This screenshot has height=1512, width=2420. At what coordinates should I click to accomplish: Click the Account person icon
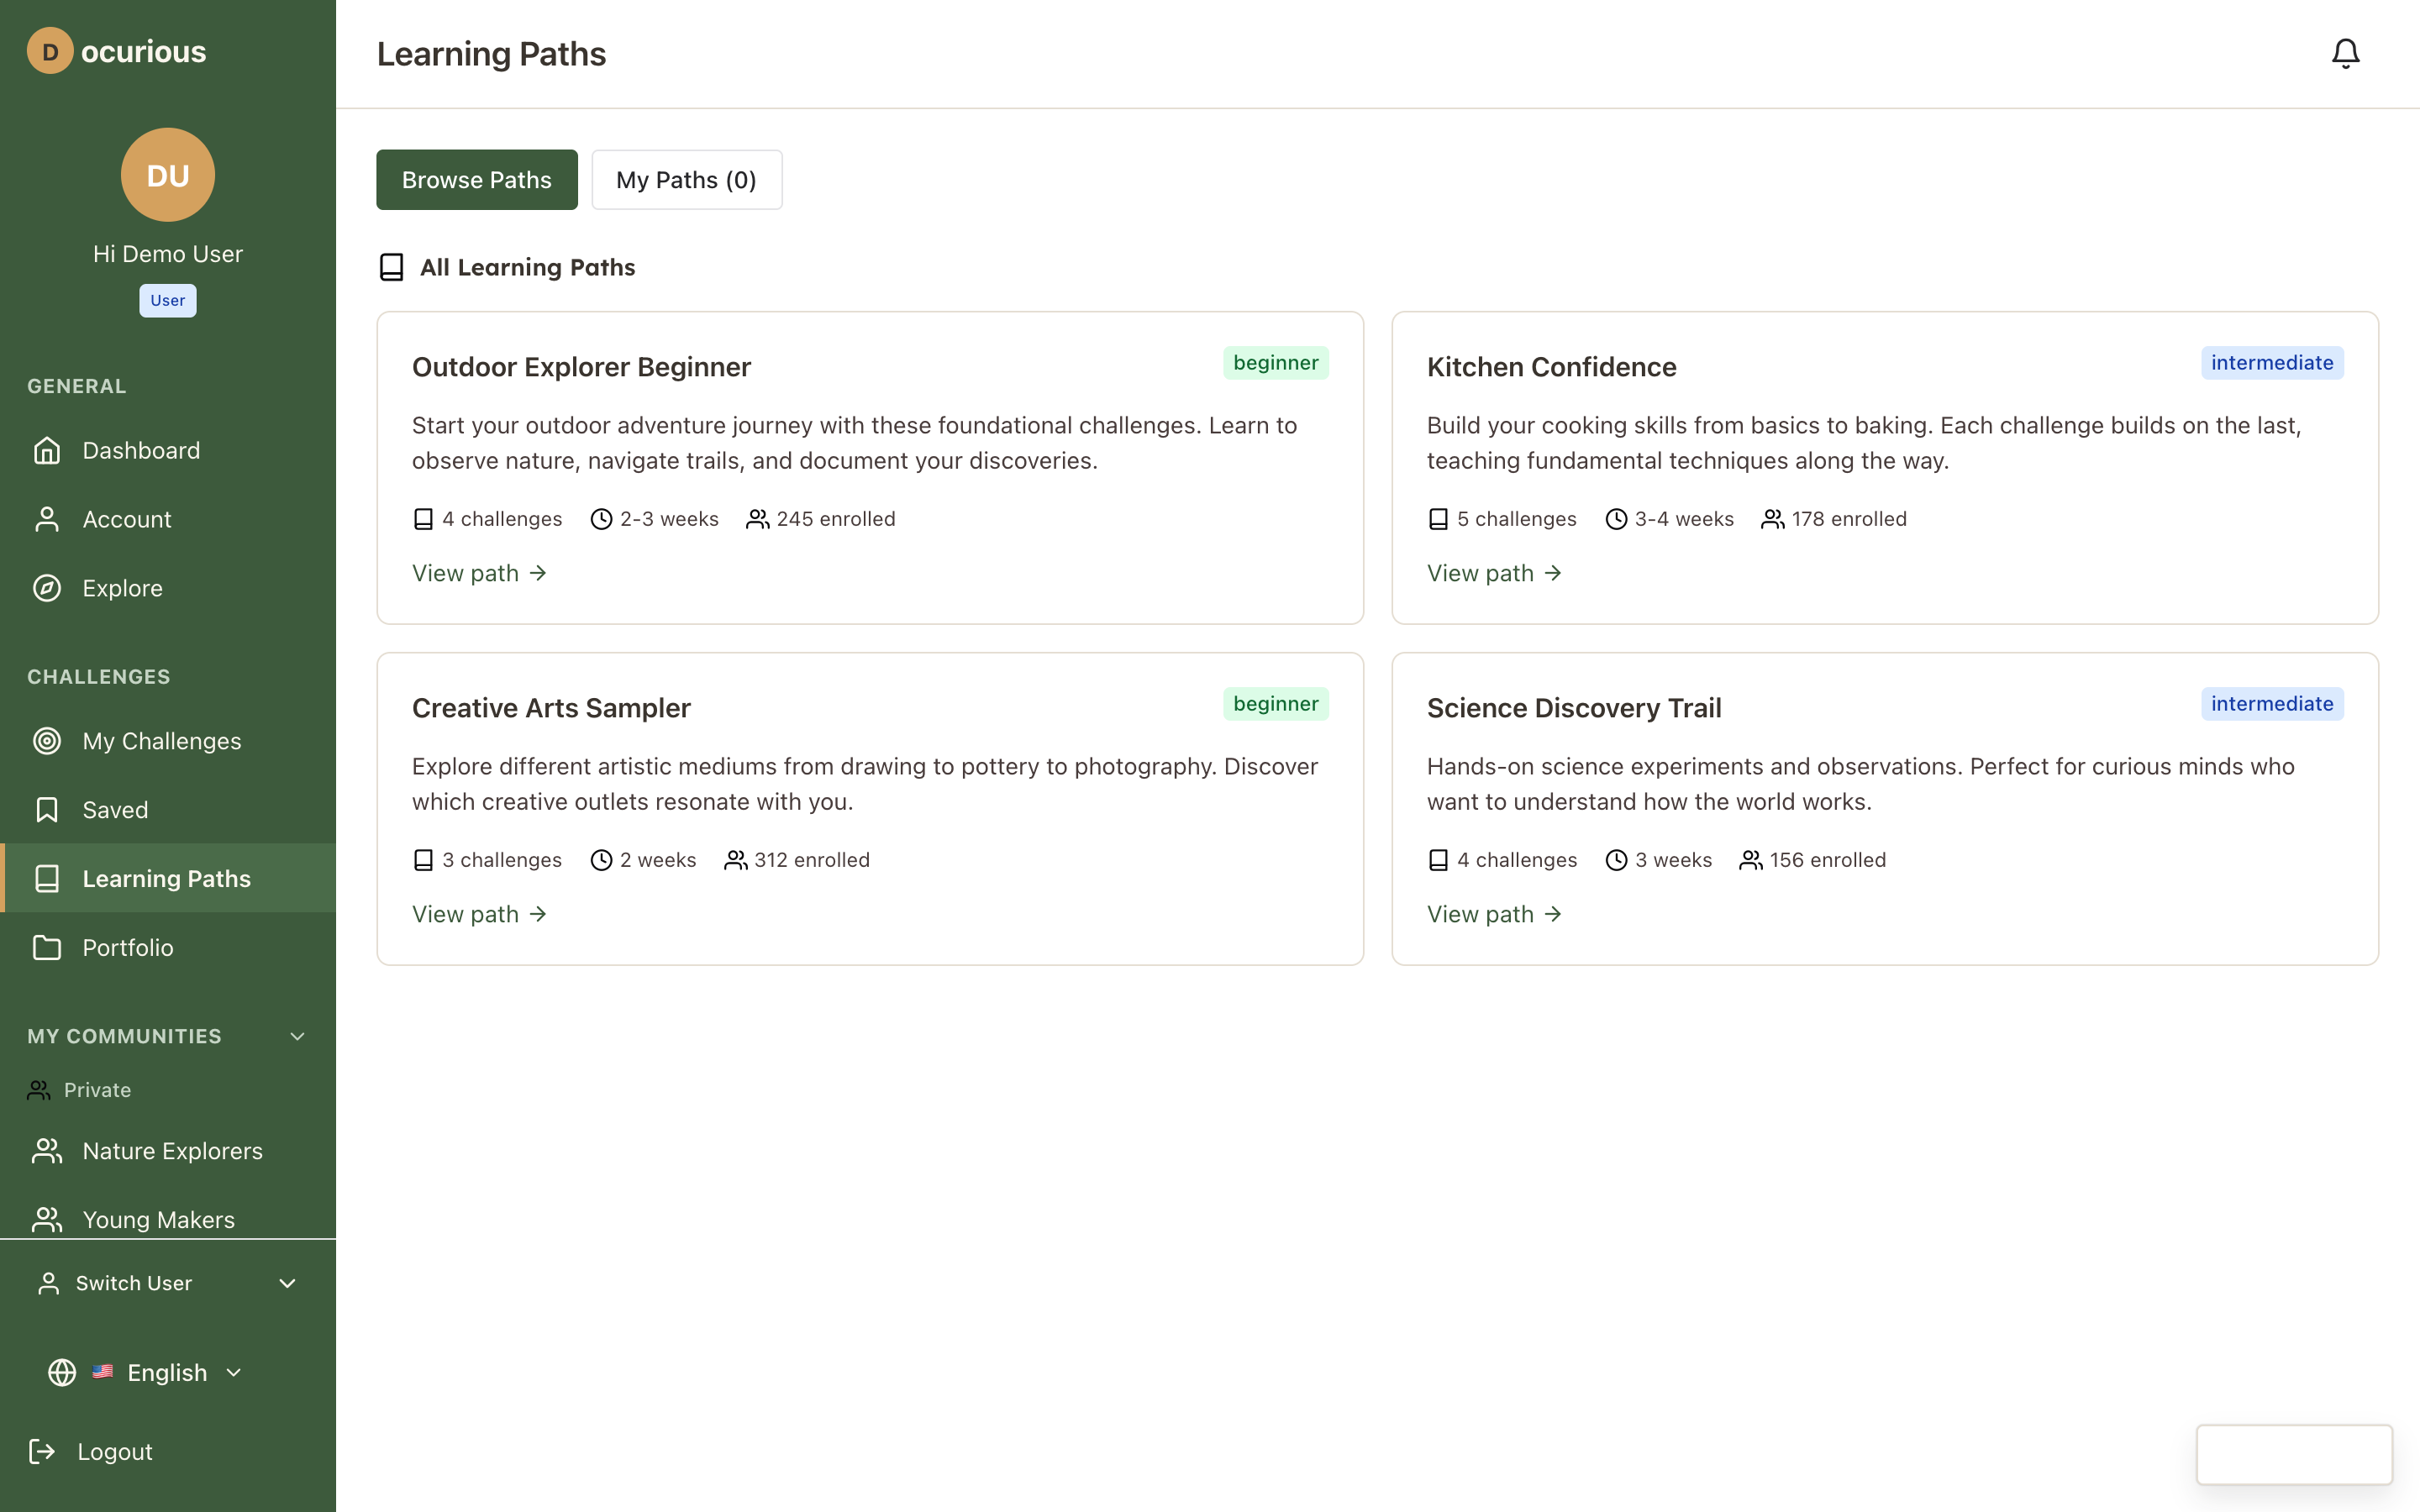(47, 520)
